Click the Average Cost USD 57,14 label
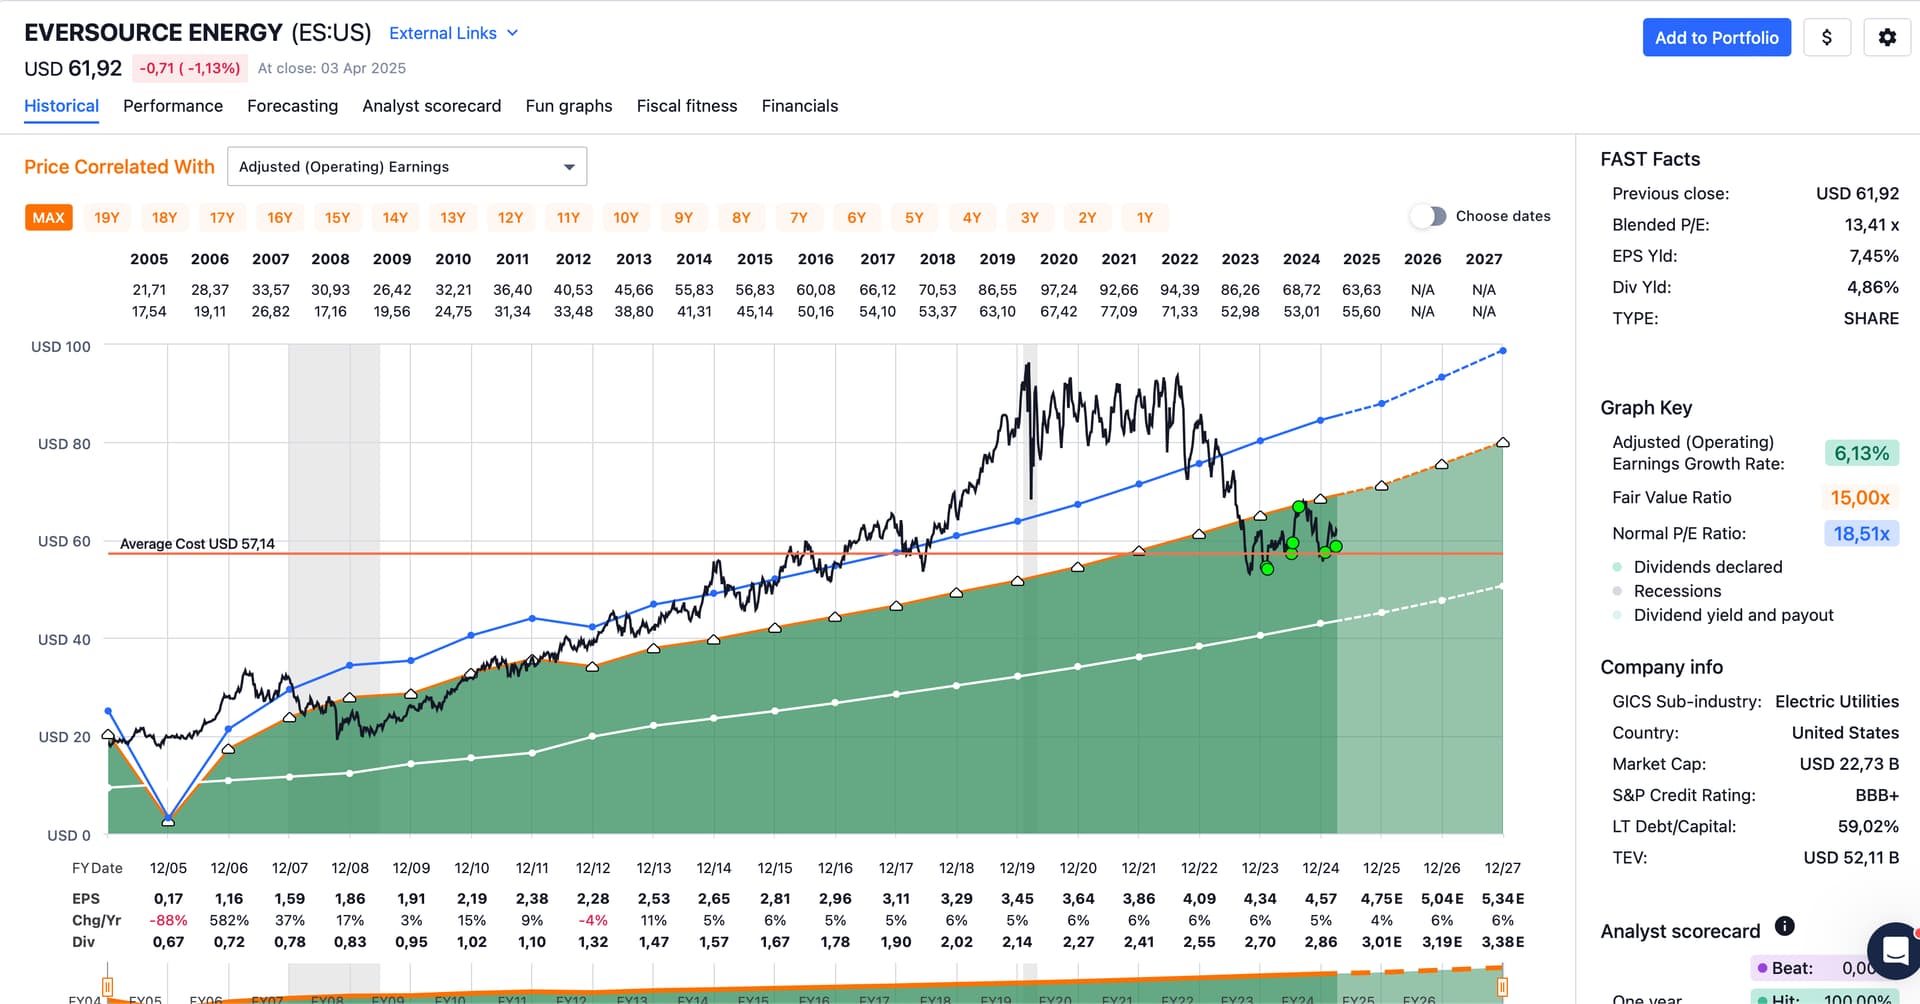 [197, 544]
